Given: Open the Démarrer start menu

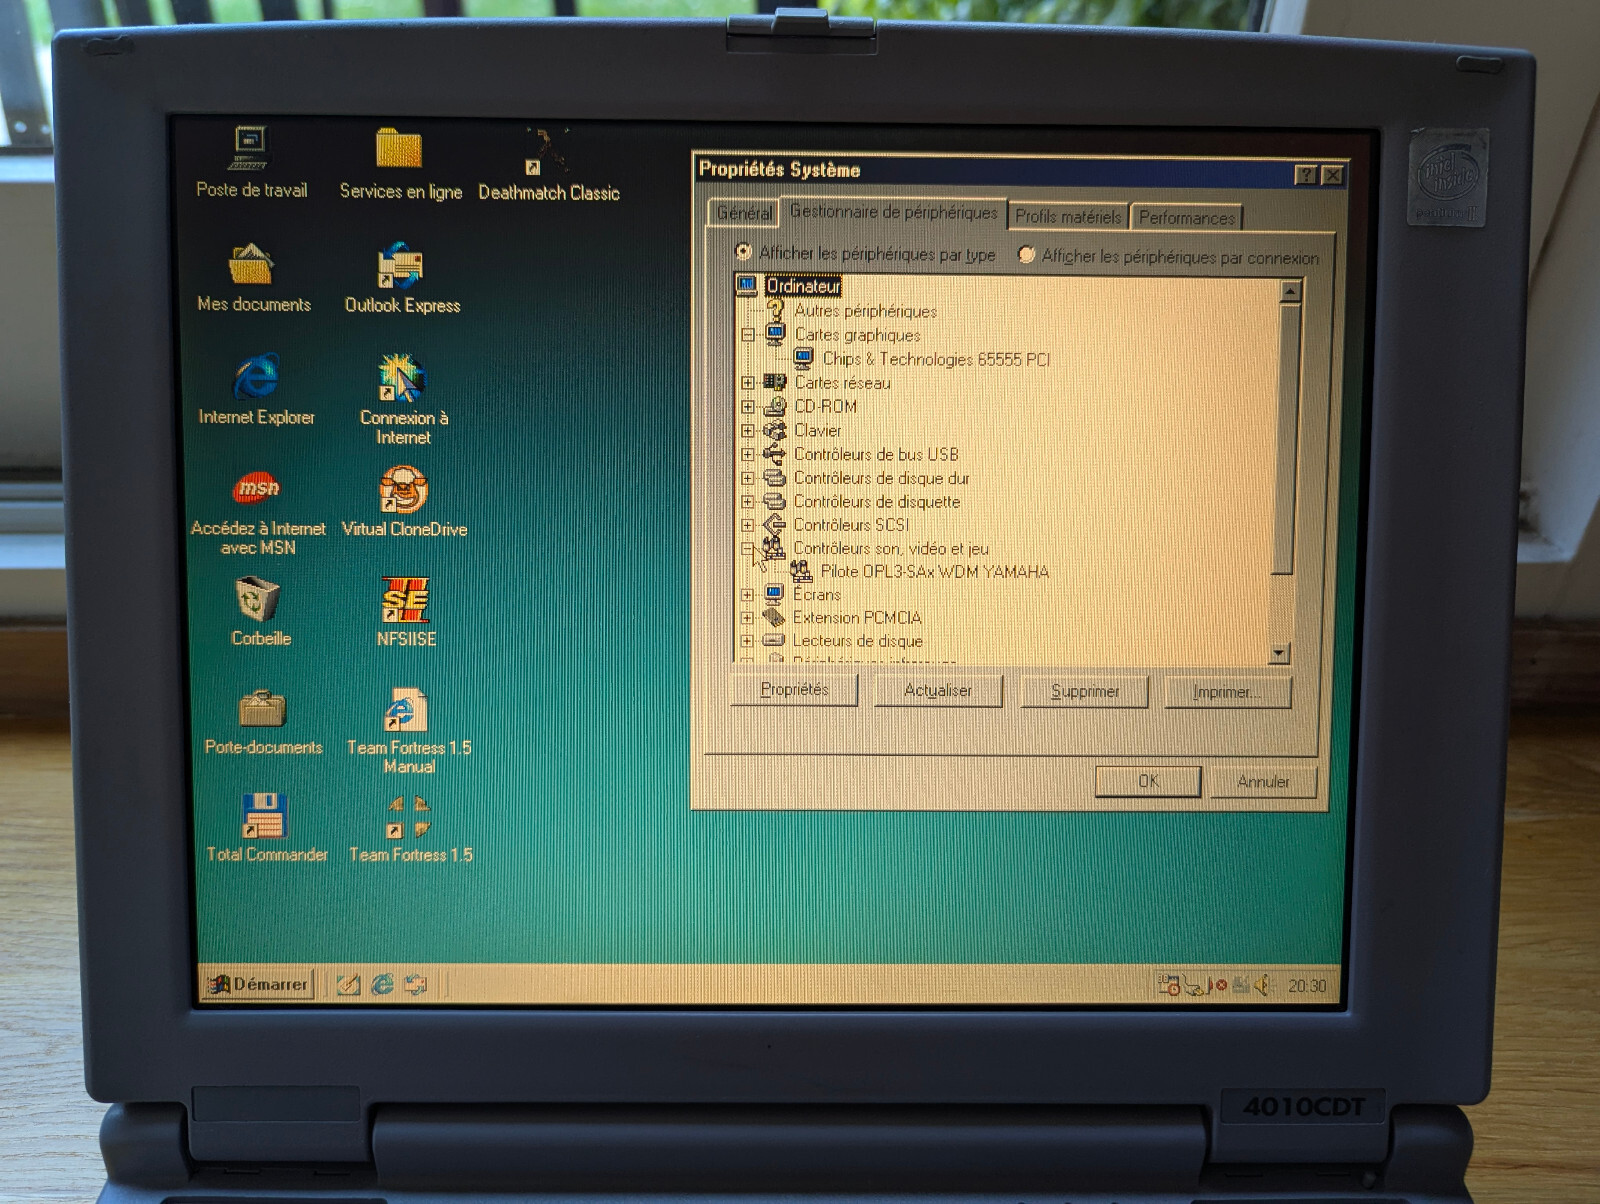Looking at the screenshot, I should click(259, 985).
